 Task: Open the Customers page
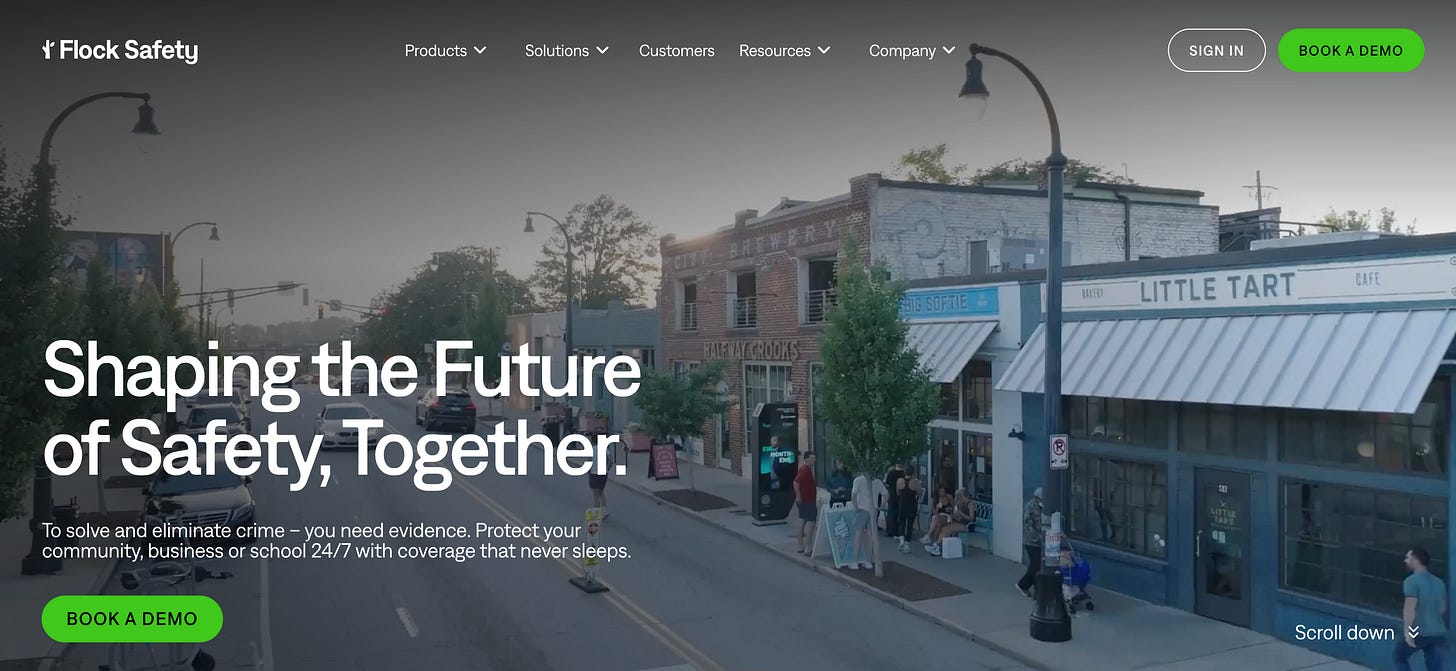(x=676, y=50)
